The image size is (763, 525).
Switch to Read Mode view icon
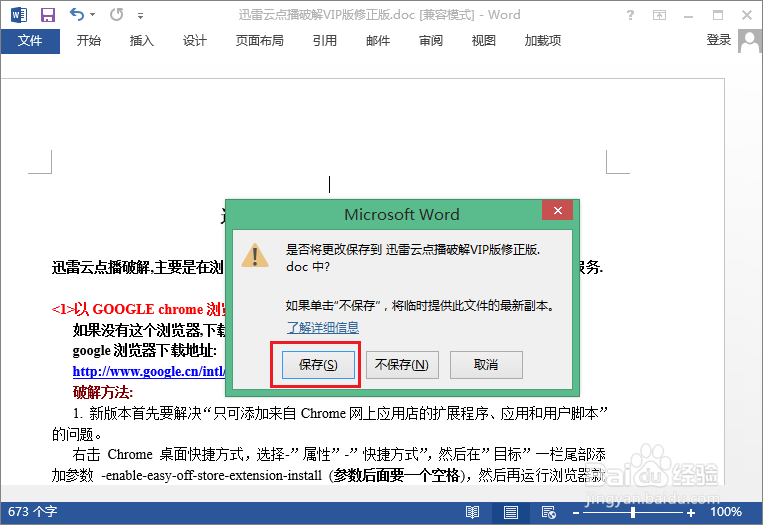point(472,512)
